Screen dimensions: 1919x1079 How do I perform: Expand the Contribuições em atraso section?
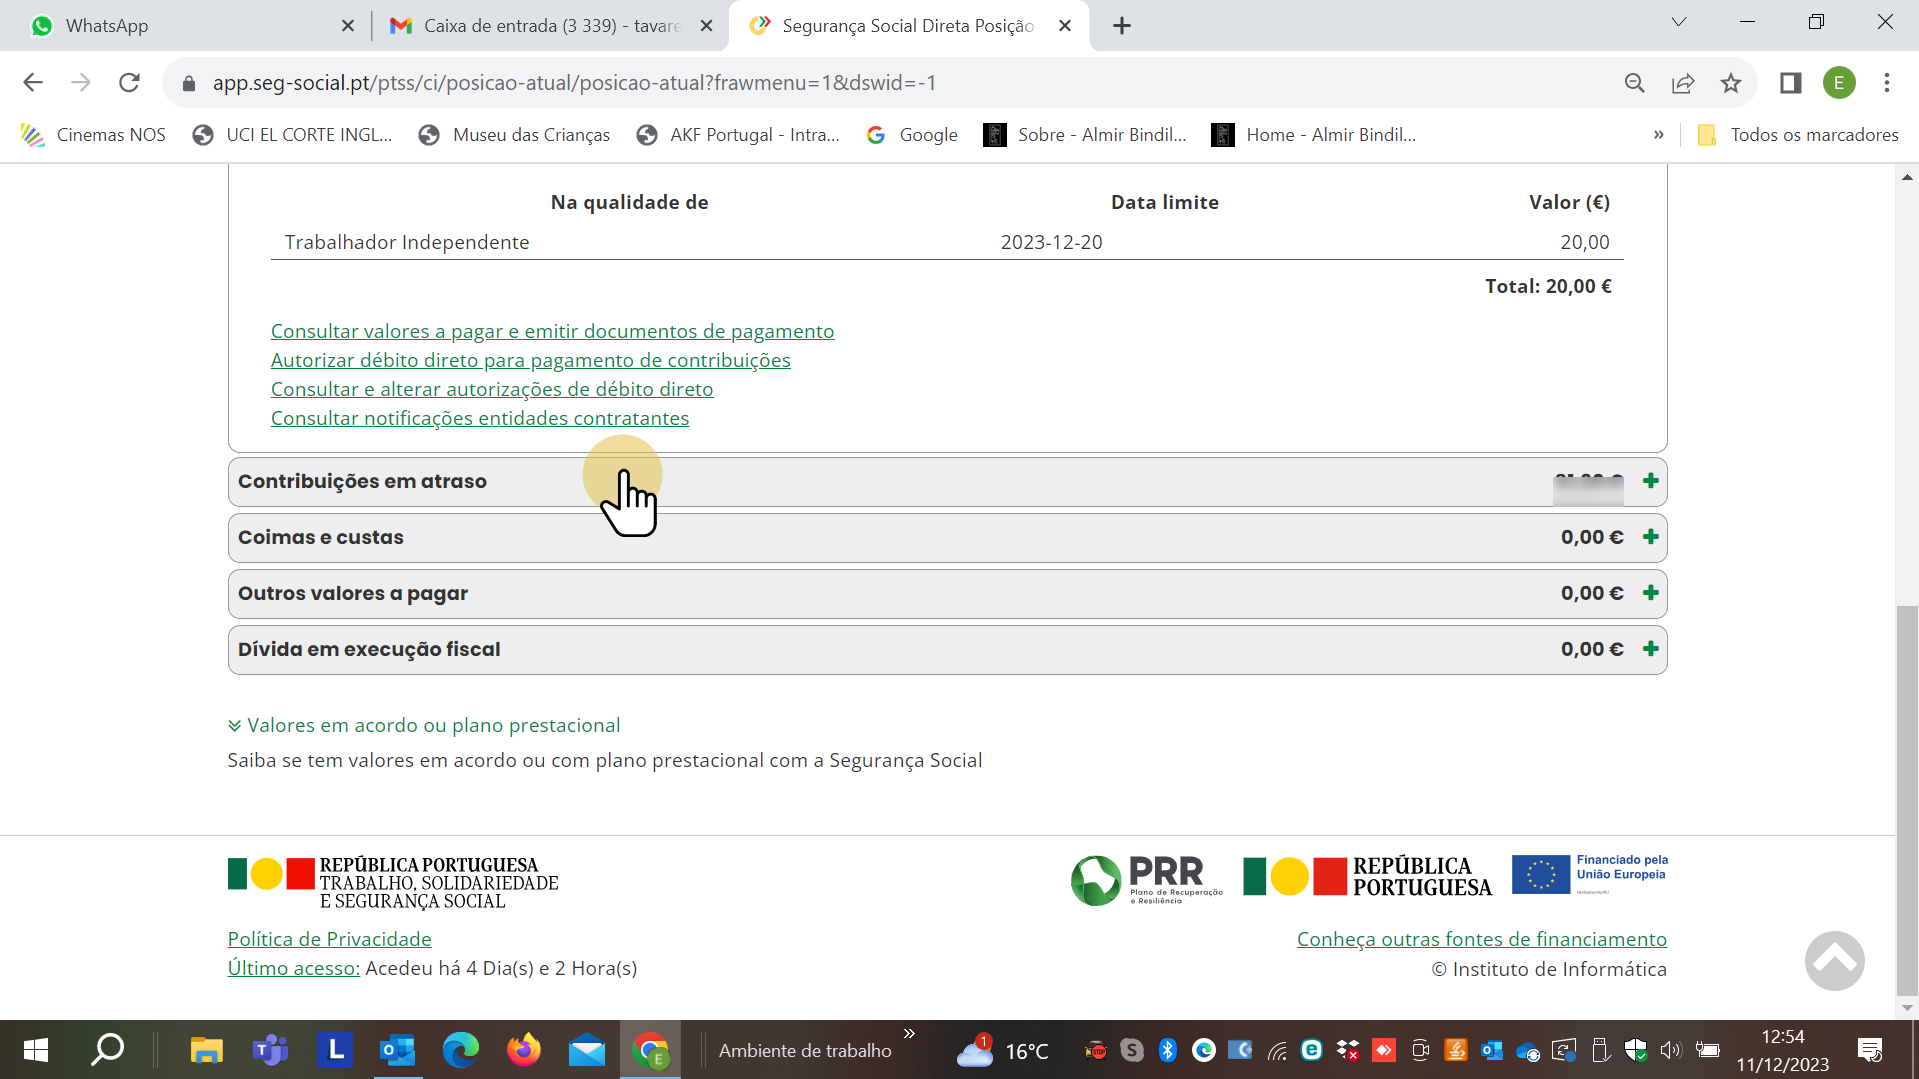[1650, 481]
